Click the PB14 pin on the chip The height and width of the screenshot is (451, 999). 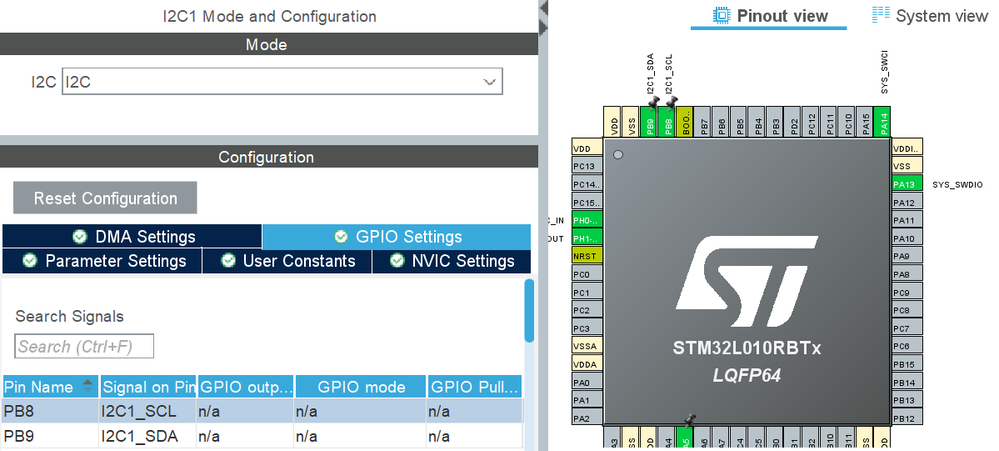click(907, 382)
